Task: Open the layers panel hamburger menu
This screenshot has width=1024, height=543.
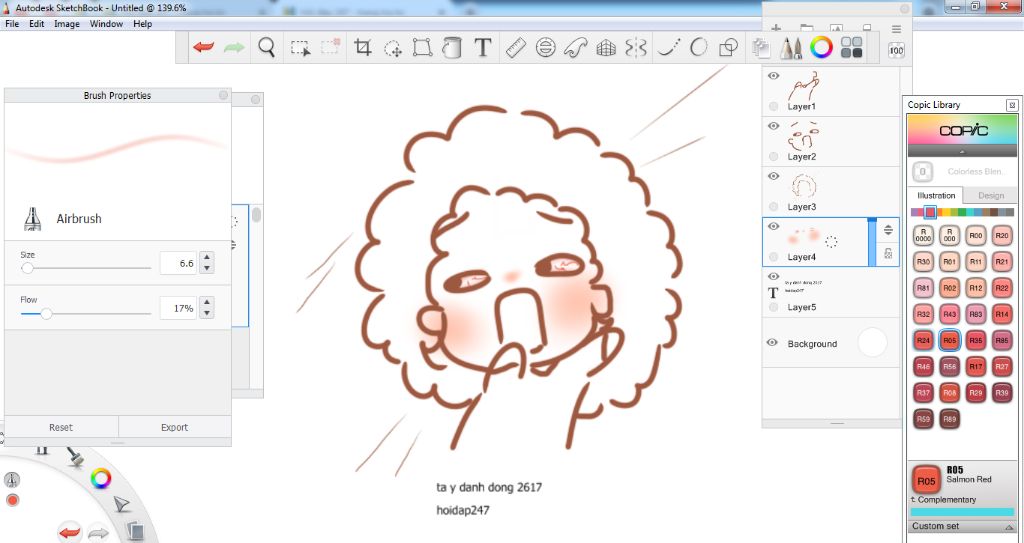Action: pyautogui.click(x=897, y=29)
